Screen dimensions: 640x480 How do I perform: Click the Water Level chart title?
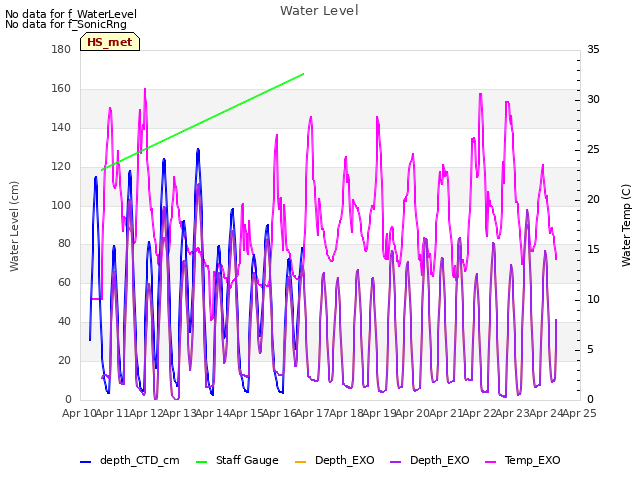(319, 11)
